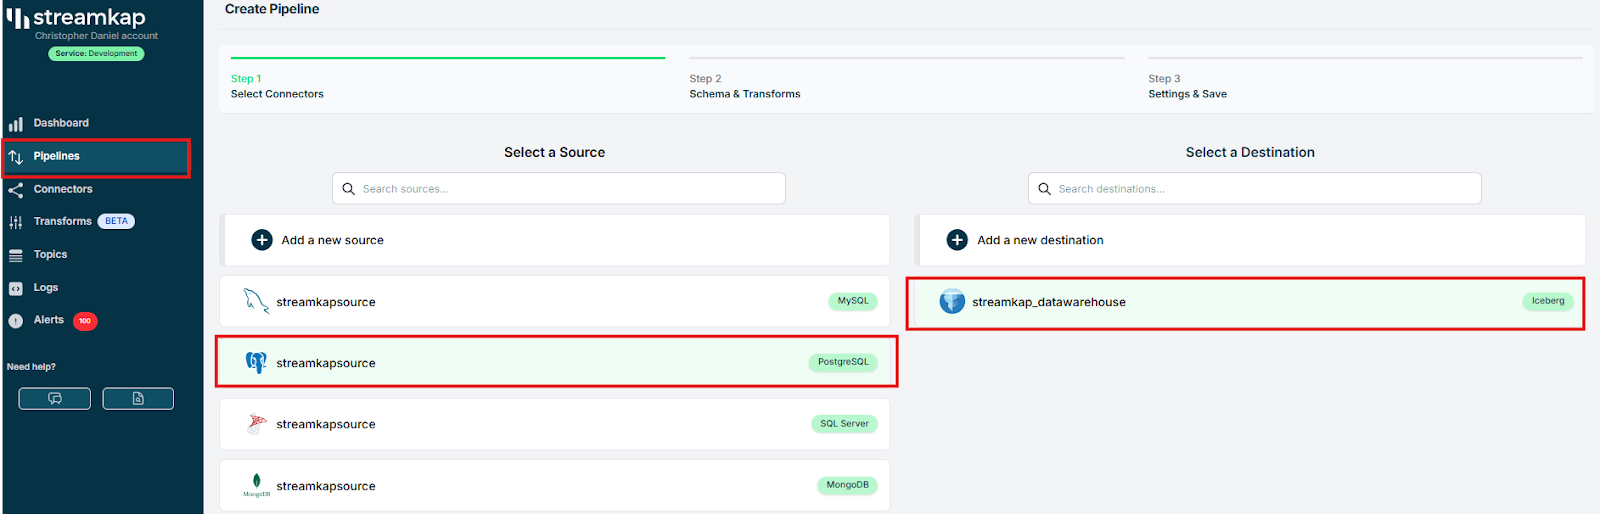The height and width of the screenshot is (514, 1600).
Task: Click MongoDB leaf icon
Action: [257, 485]
